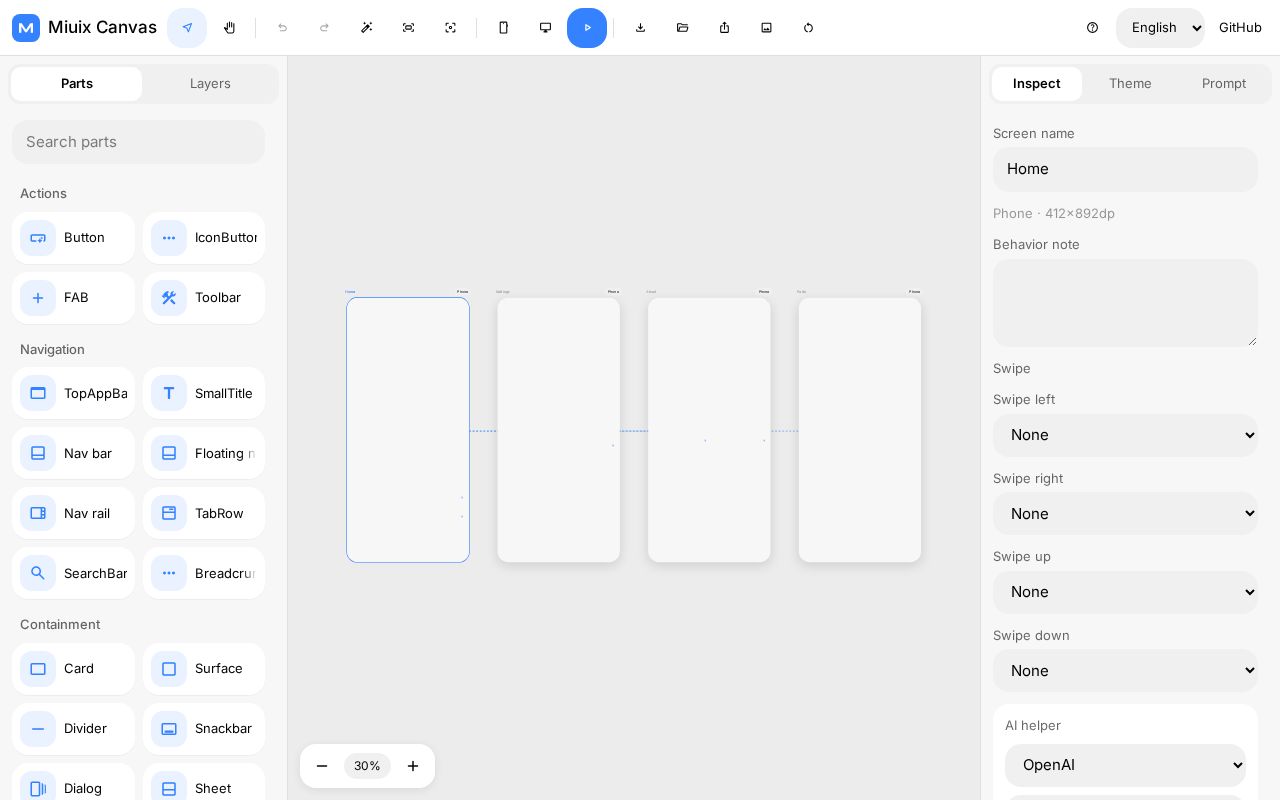The height and width of the screenshot is (800, 1280).
Task: Click the share export icon
Action: [x=724, y=28]
